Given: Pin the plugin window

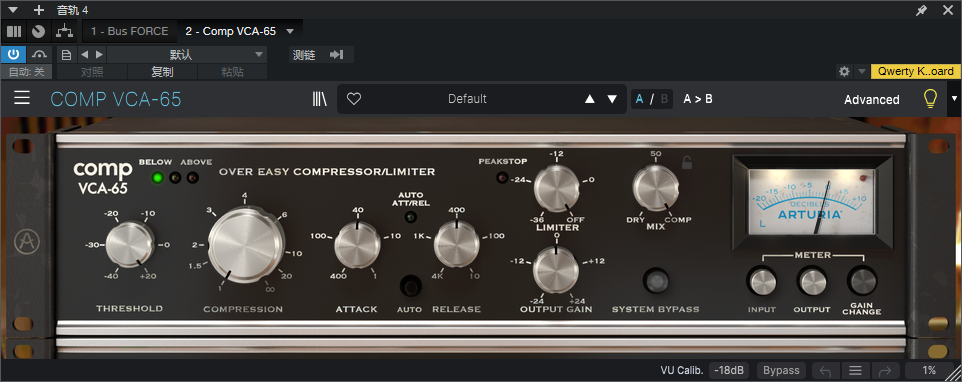Looking at the screenshot, I should coord(922,10).
